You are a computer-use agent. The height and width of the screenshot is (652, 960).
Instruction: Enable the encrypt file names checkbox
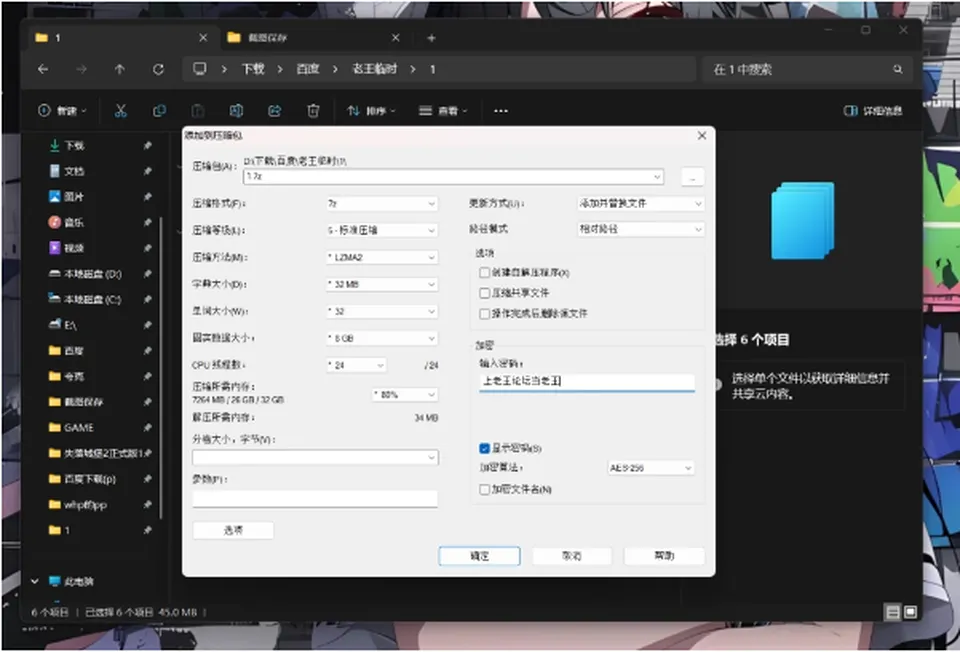coord(484,489)
